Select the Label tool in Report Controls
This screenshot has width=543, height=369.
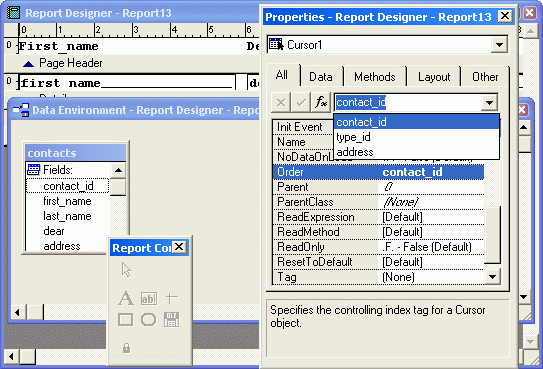[x=126, y=298]
